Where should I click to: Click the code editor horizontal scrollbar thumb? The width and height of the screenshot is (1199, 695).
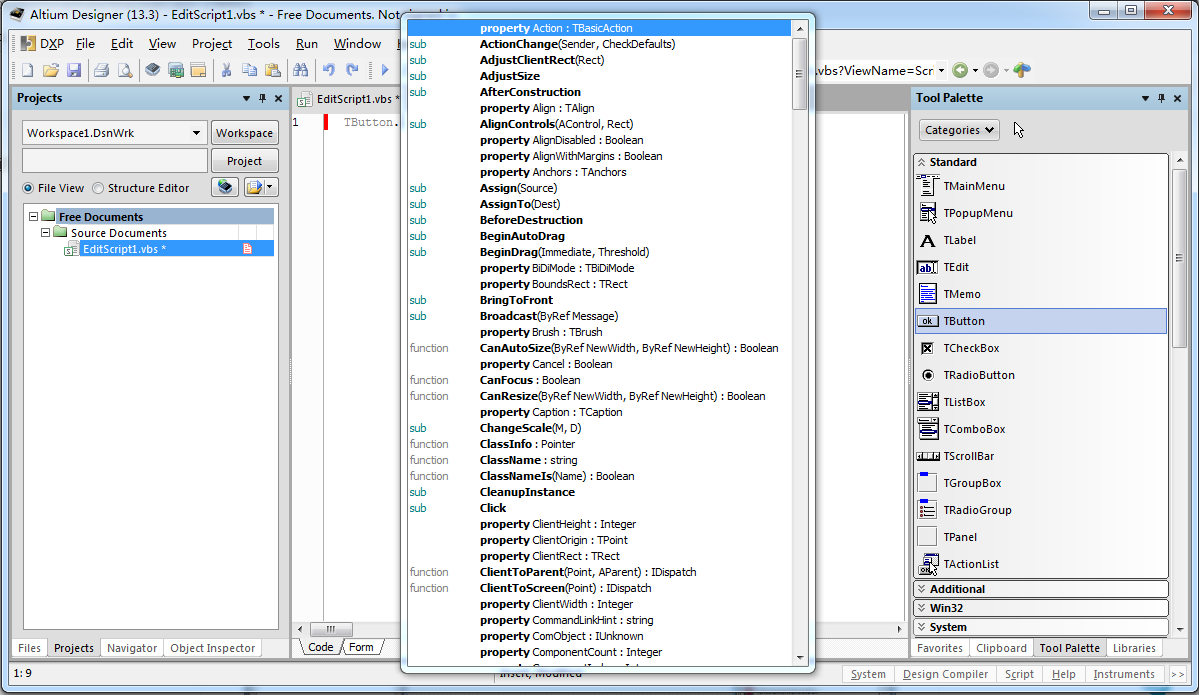pyautogui.click(x=330, y=629)
